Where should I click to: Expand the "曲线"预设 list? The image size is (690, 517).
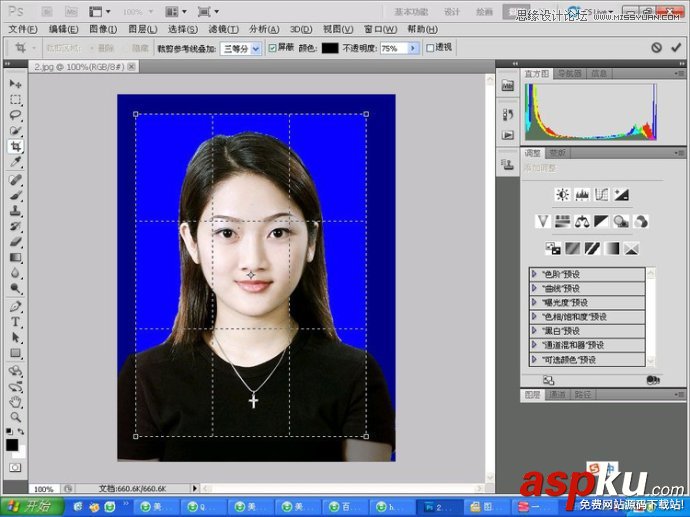point(535,288)
